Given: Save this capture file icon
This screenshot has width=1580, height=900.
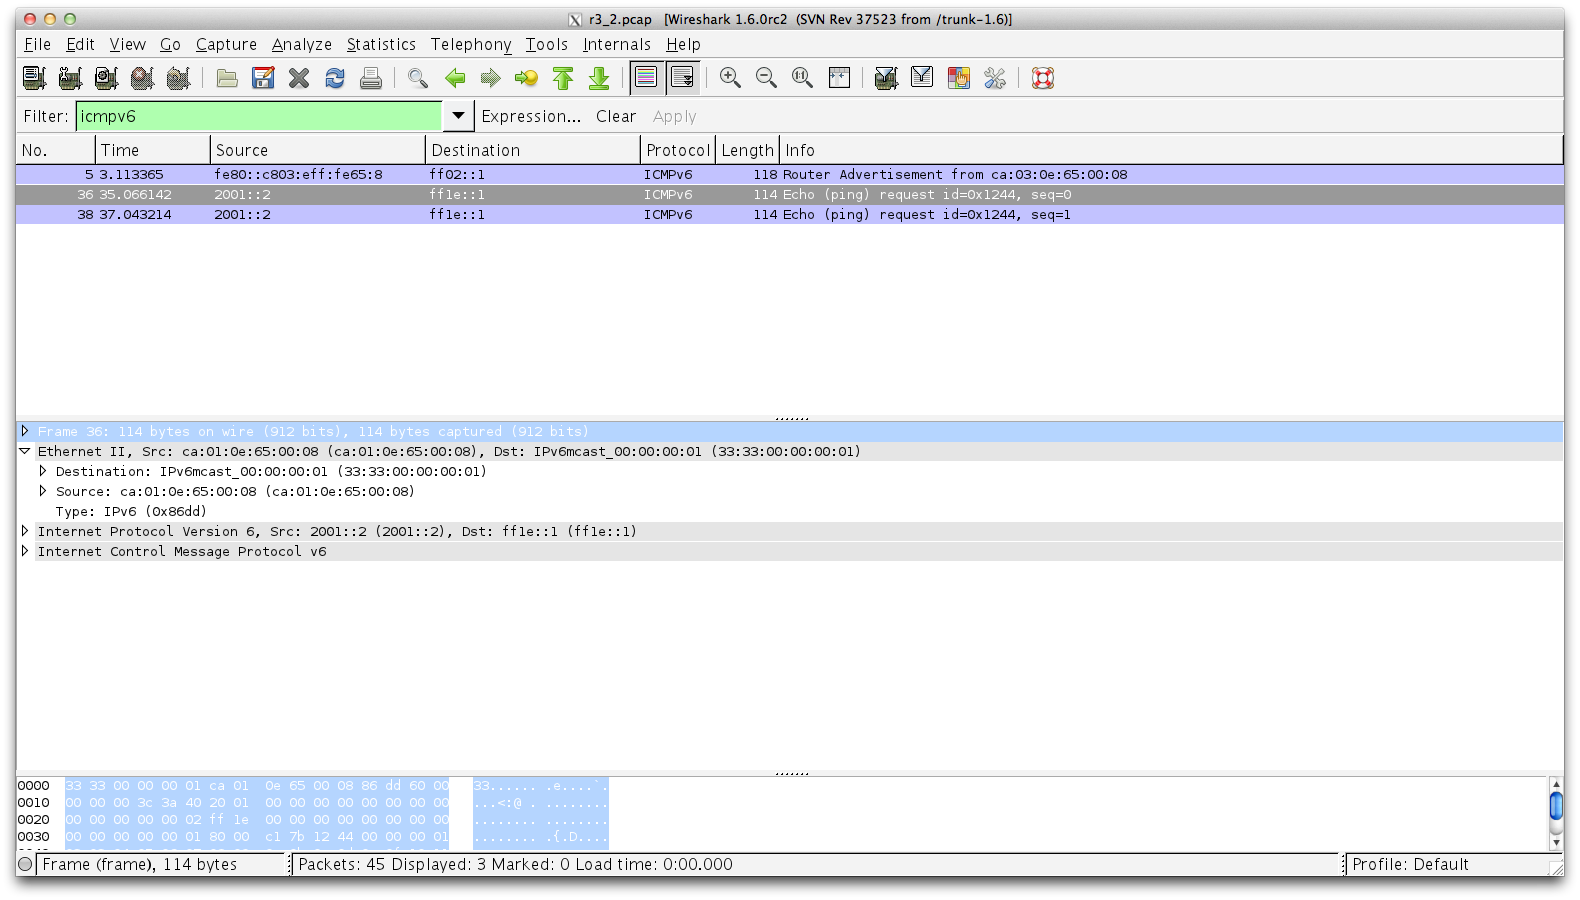Looking at the screenshot, I should click(263, 78).
